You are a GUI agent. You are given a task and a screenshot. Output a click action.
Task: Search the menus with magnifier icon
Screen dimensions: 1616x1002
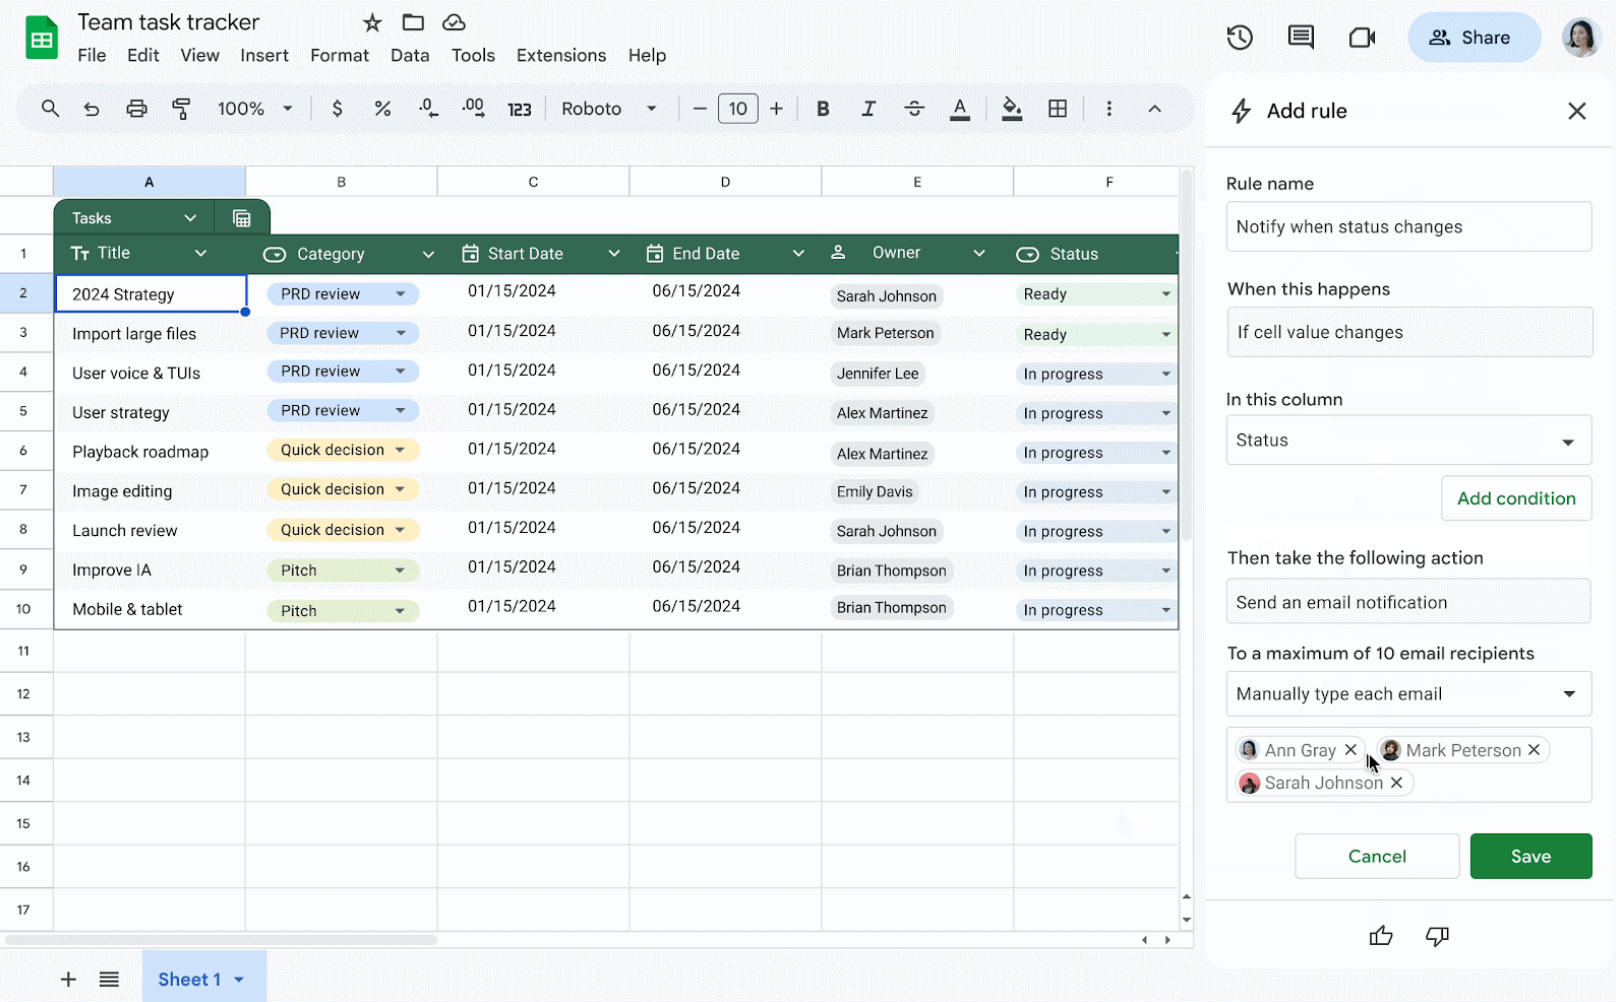click(50, 108)
